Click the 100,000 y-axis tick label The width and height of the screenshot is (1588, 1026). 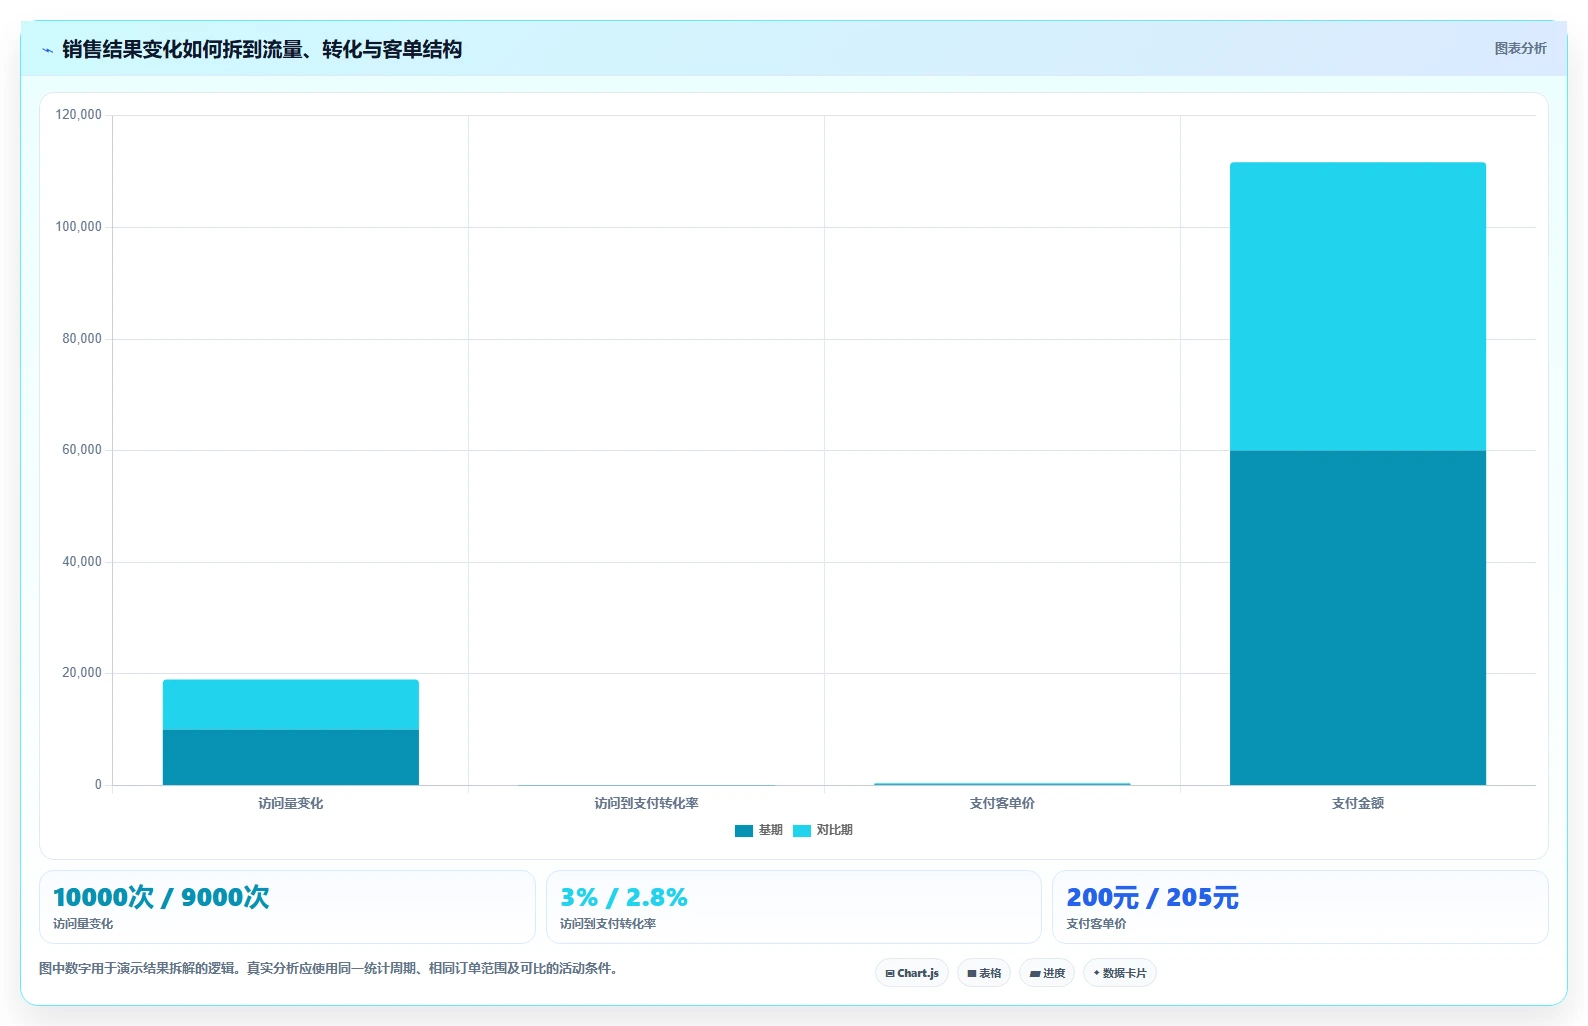[x=79, y=227]
